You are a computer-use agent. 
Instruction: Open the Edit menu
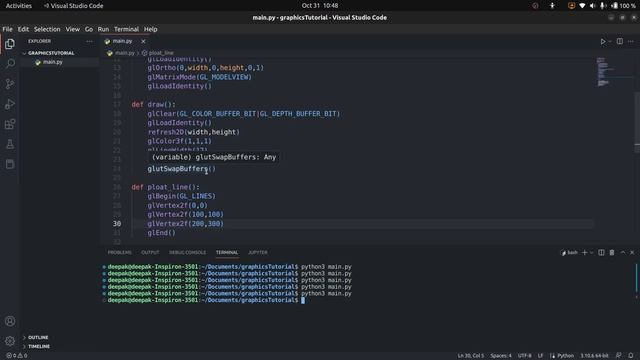23,29
